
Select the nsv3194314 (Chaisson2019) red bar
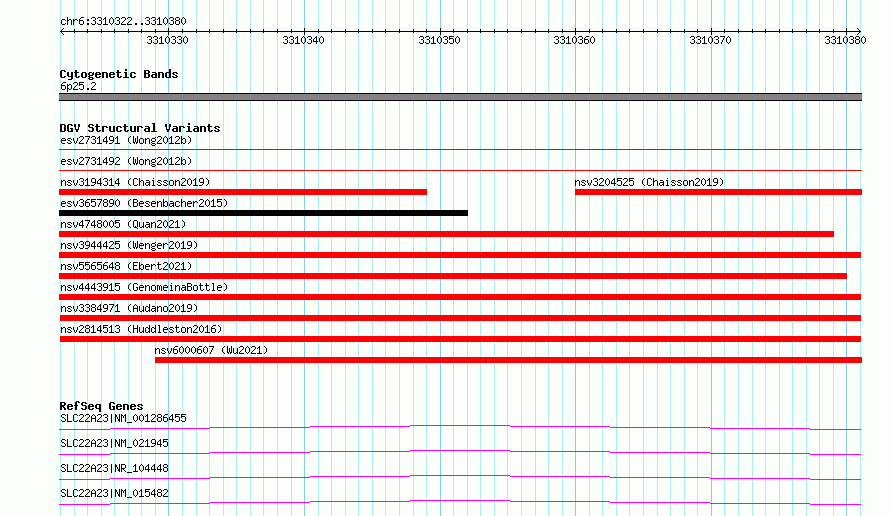[x=243, y=192]
